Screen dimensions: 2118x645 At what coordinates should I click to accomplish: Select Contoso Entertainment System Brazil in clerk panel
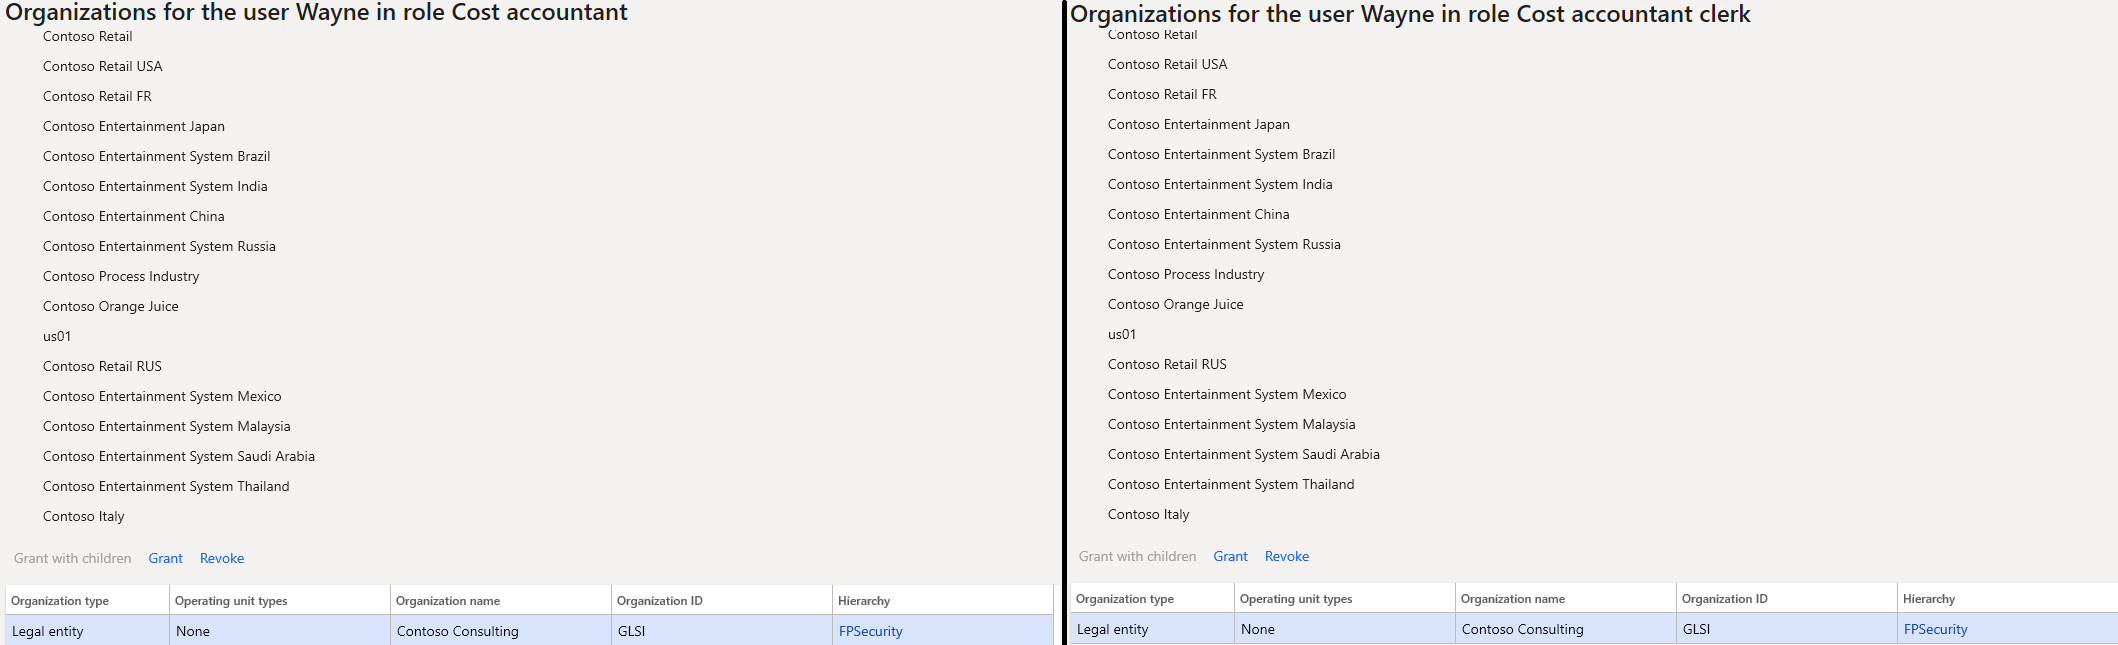click(1222, 154)
